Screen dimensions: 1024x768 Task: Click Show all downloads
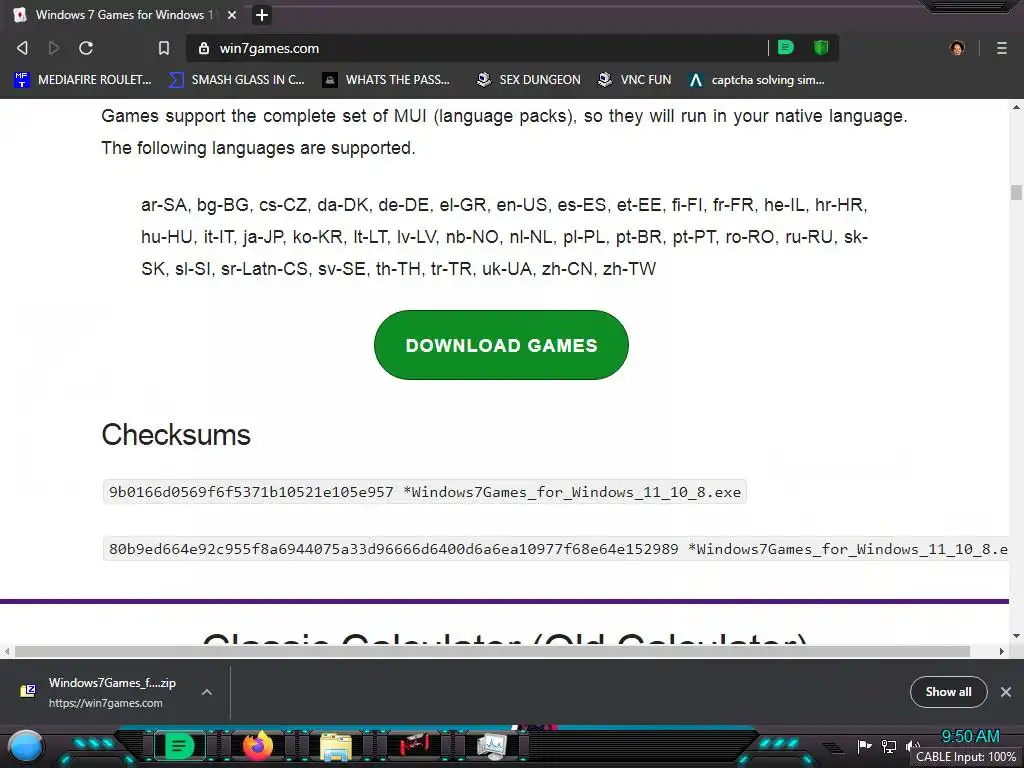click(948, 692)
